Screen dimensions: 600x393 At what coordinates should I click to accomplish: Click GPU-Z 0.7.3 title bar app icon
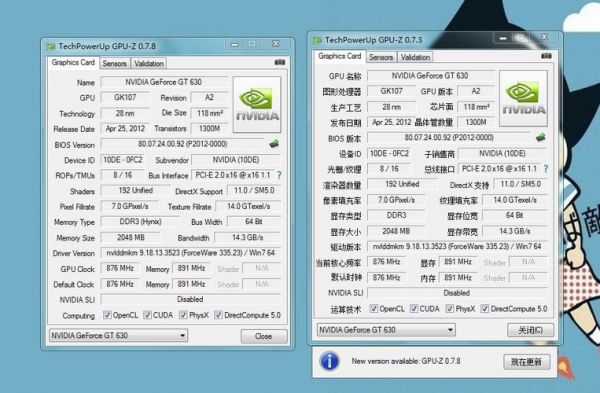tap(317, 40)
